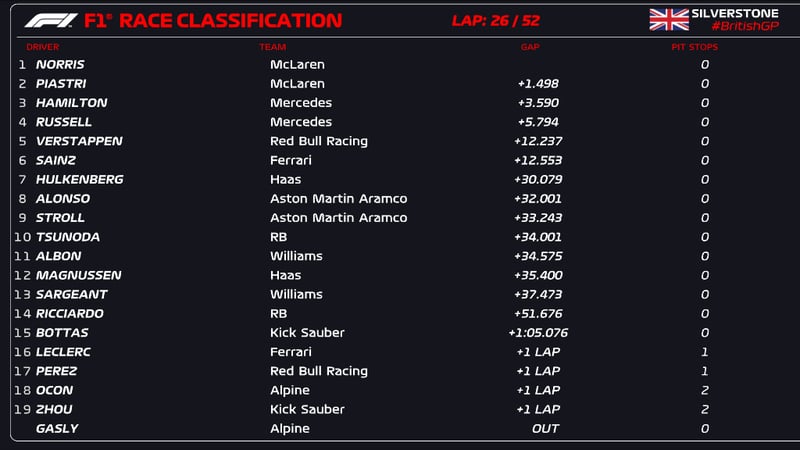Click the Aston Martin Aramco team for Alonso

pyautogui.click(x=338, y=199)
